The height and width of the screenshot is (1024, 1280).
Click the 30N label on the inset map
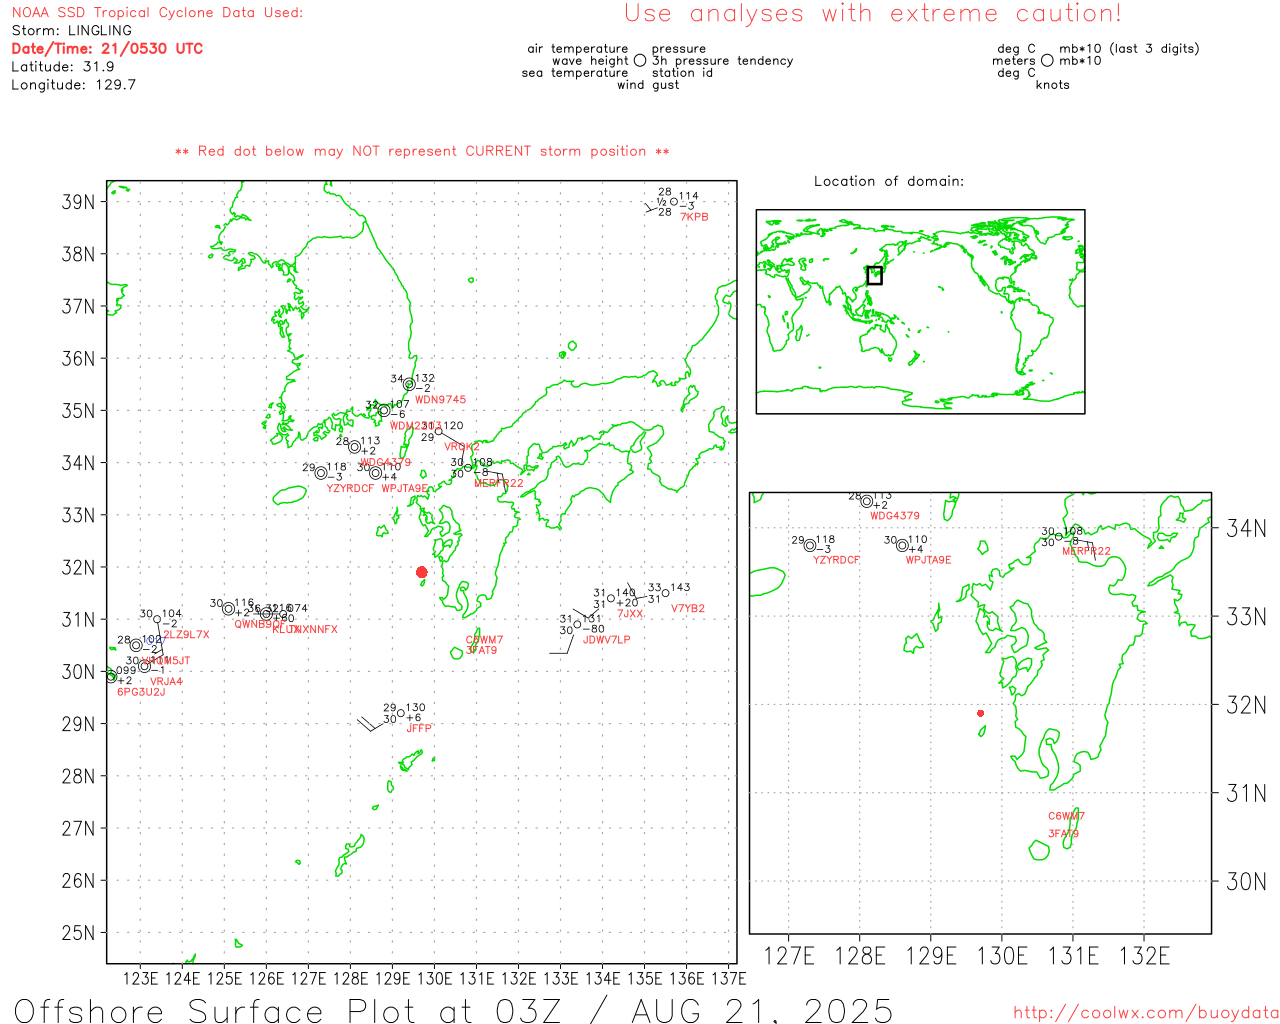pos(1246,881)
